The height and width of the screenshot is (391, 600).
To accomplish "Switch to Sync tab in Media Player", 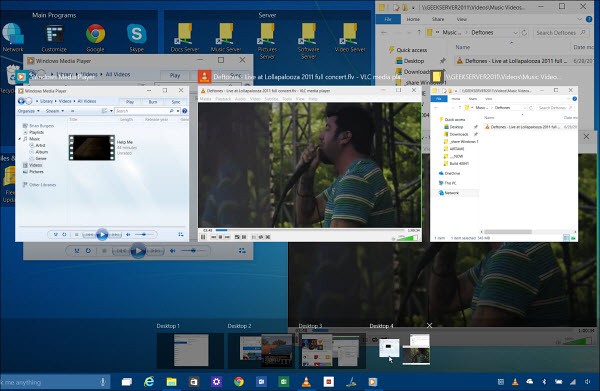I will tap(176, 102).
